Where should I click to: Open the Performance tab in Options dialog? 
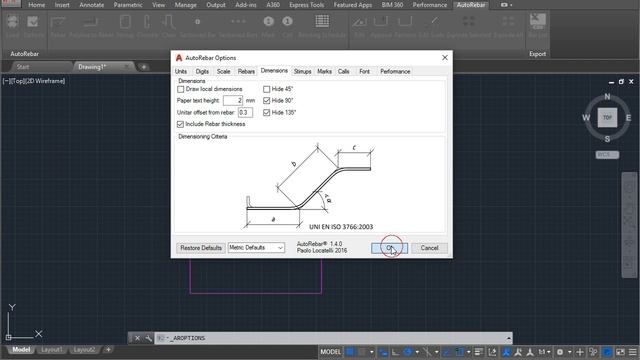[395, 71]
